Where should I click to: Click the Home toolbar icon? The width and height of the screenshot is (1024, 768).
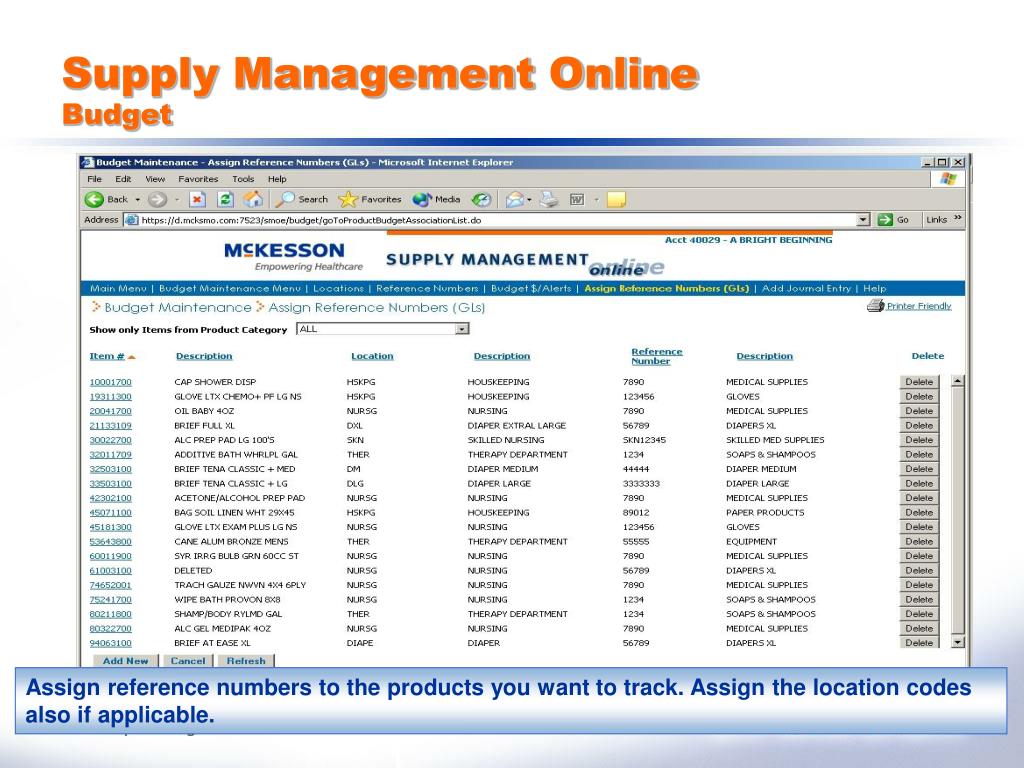253,199
